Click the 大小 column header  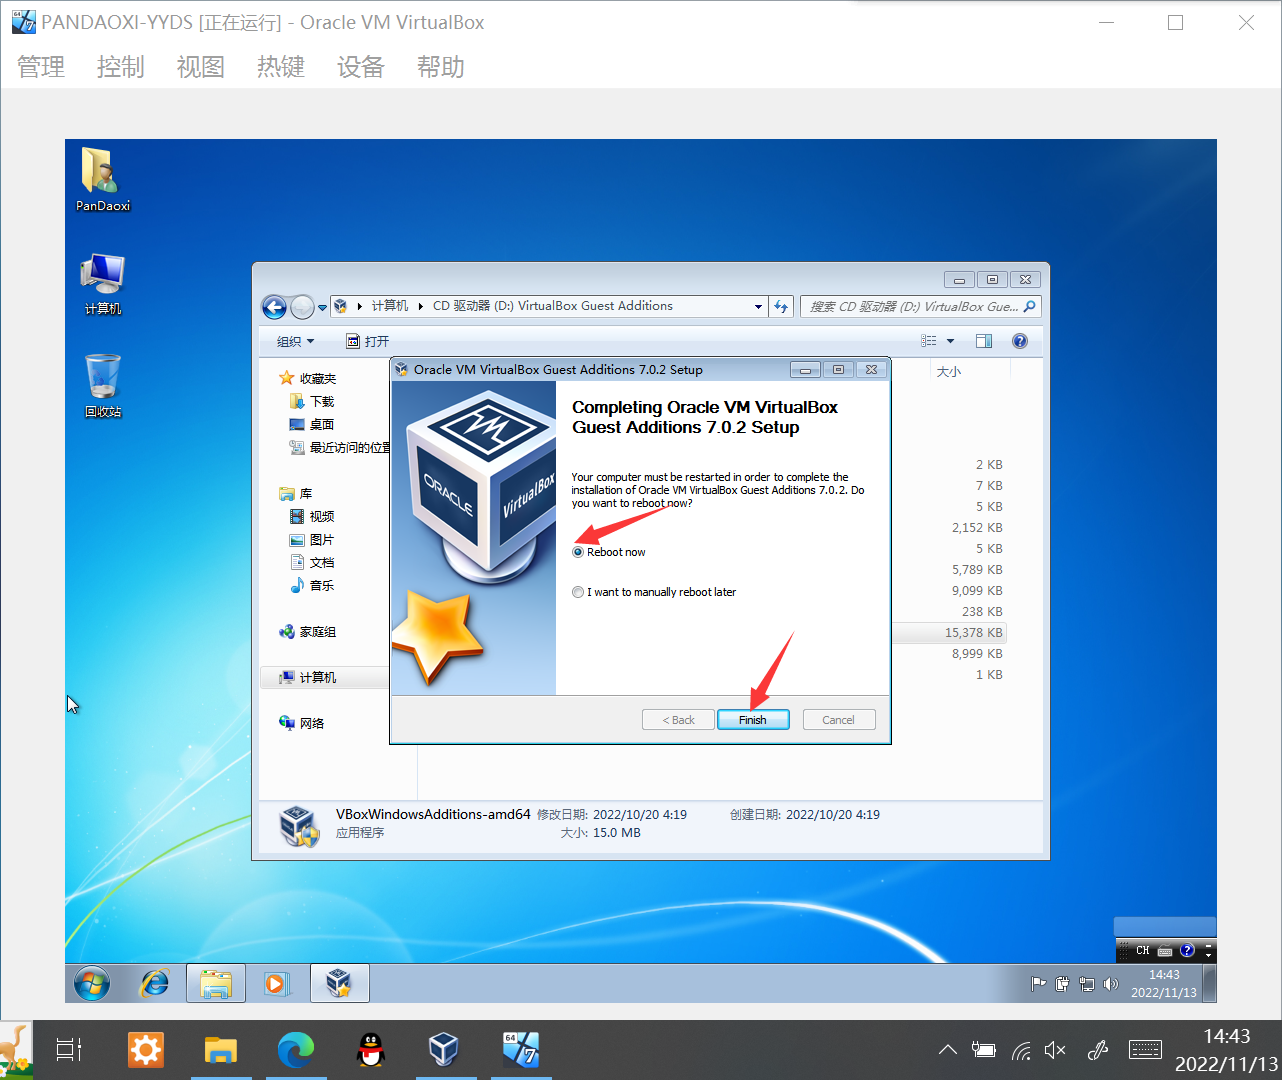coord(949,371)
